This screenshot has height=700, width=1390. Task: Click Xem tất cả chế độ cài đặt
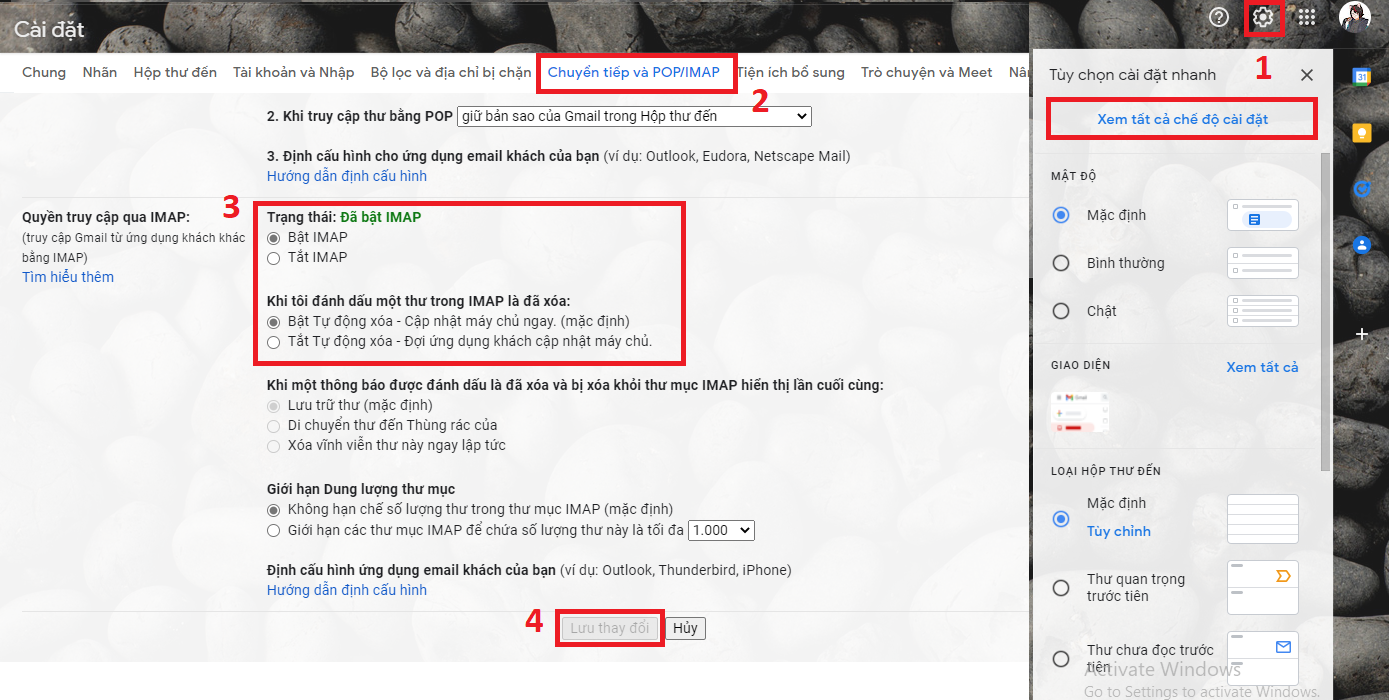pyautogui.click(x=1182, y=119)
